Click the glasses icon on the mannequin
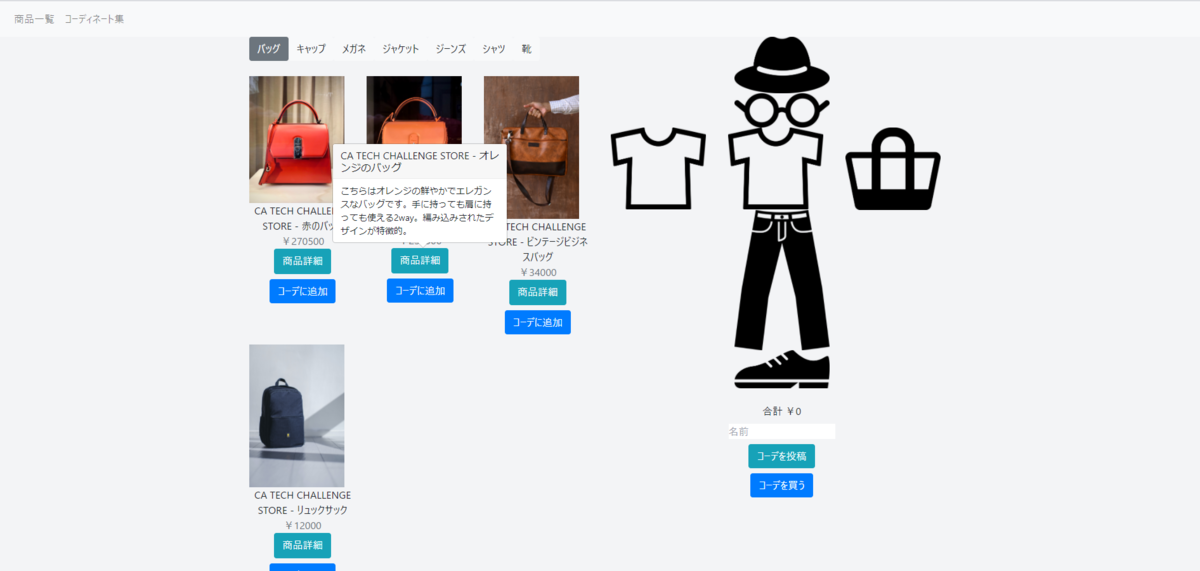The image size is (1200, 571). coord(782,108)
